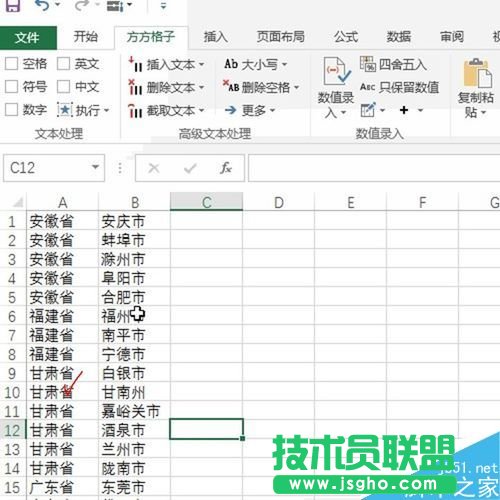Go to the 公式 tab
Screen dimensions: 500x500
pos(346,36)
